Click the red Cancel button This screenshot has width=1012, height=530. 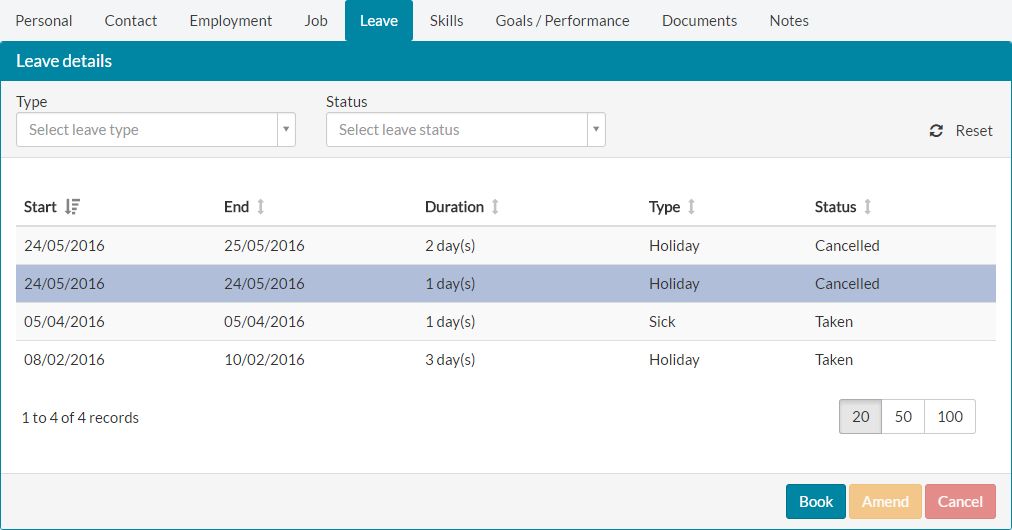960,502
